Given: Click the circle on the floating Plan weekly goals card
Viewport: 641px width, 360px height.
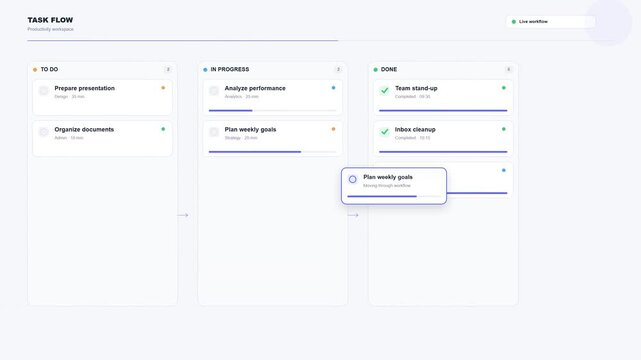Looking at the screenshot, I should point(352,179).
